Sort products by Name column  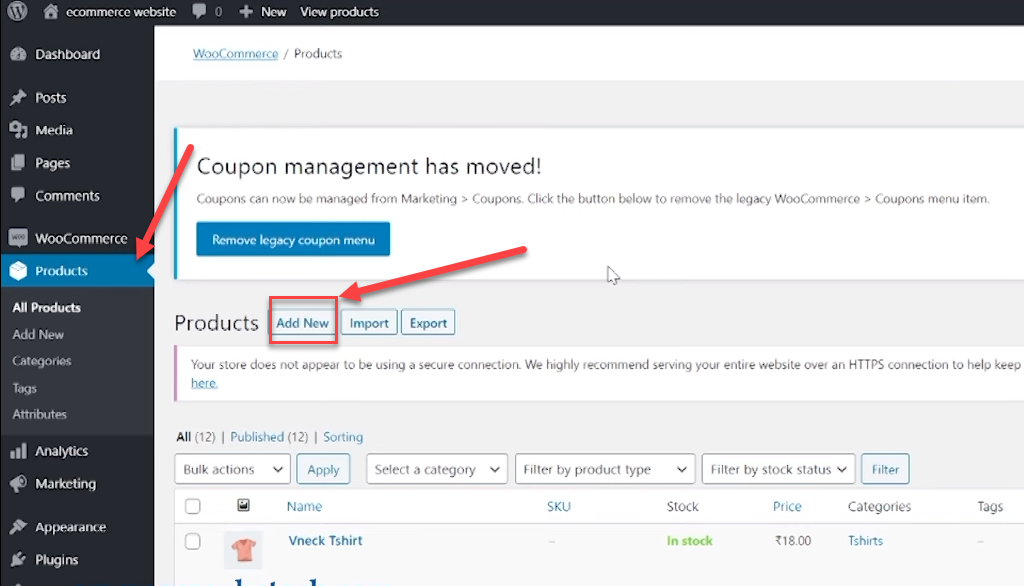tap(304, 506)
